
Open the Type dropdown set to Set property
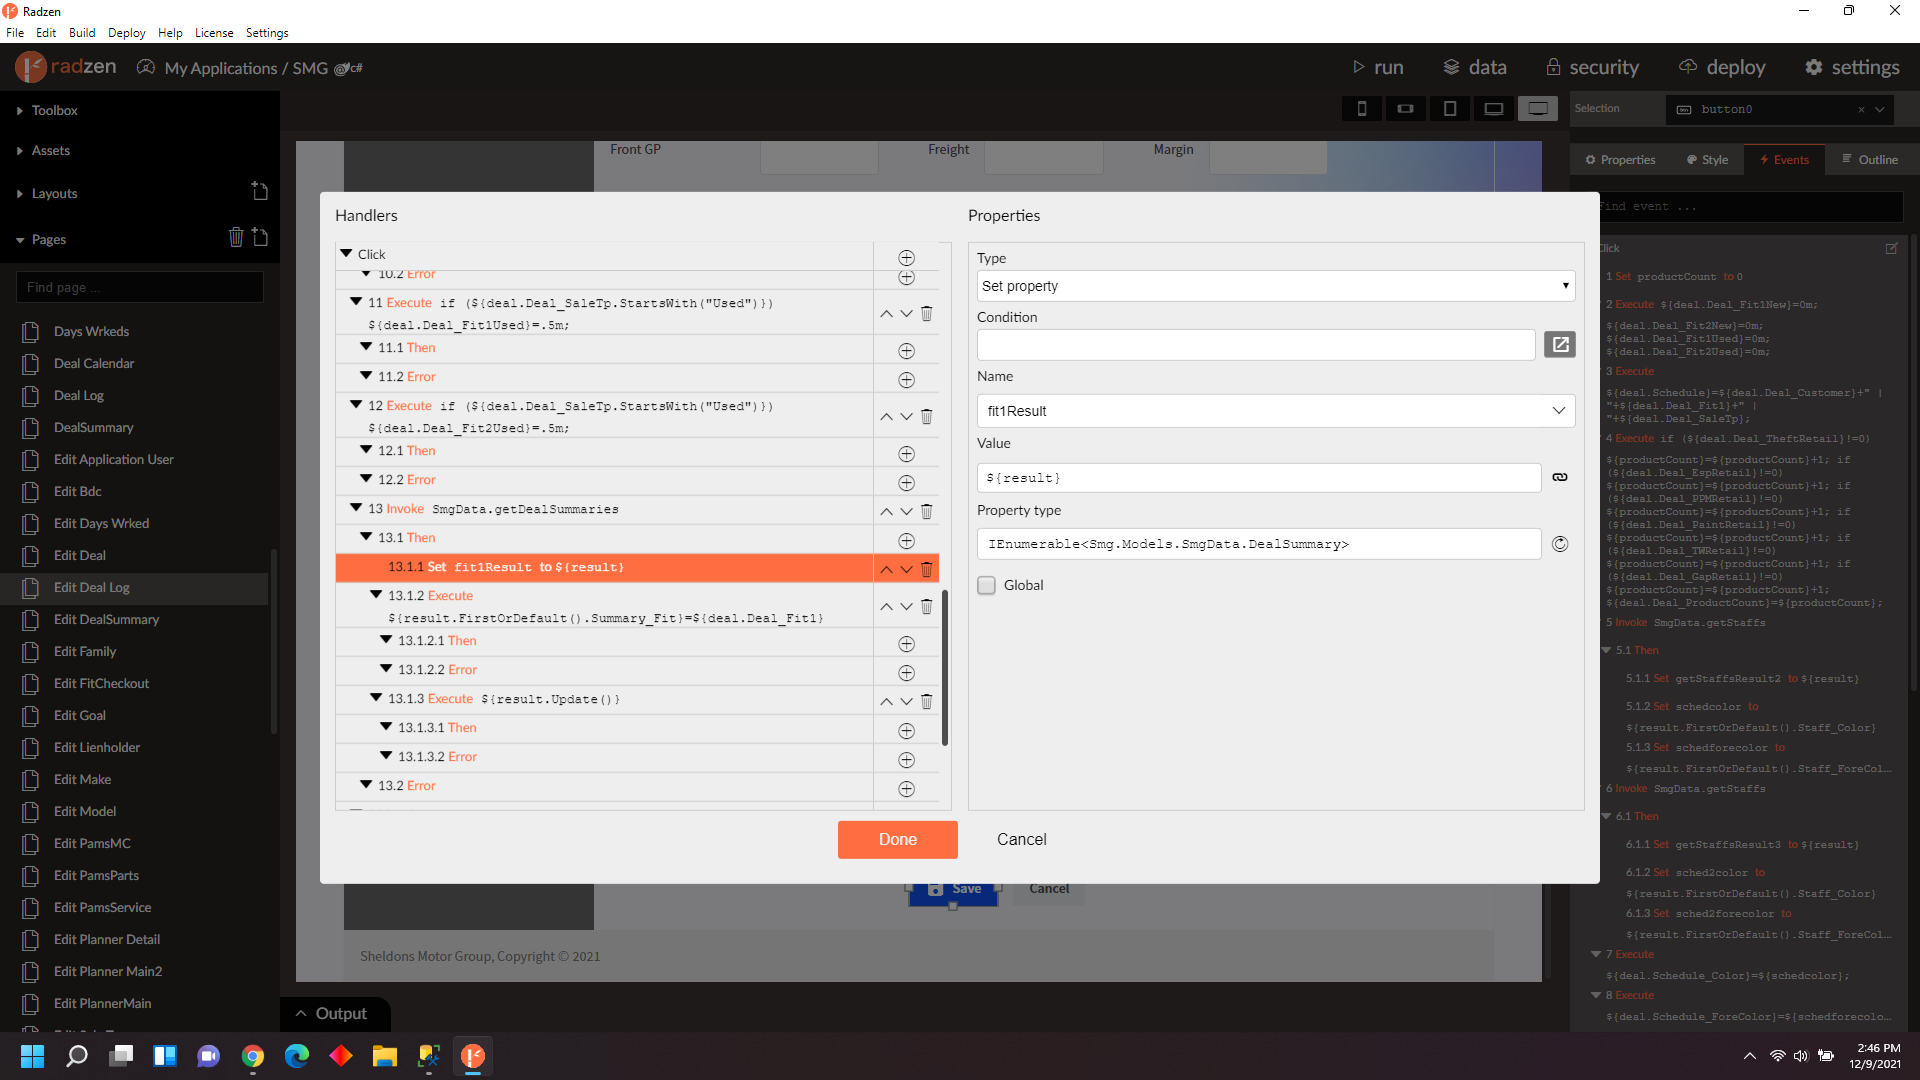point(1275,286)
